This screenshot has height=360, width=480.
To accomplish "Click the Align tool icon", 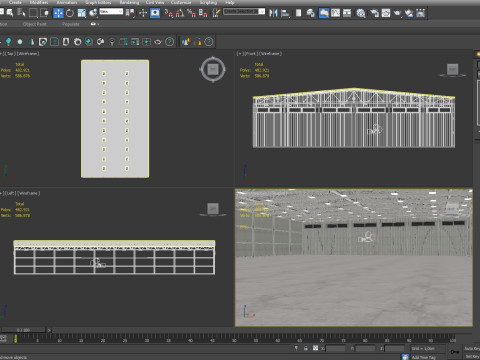I will point(285,13).
